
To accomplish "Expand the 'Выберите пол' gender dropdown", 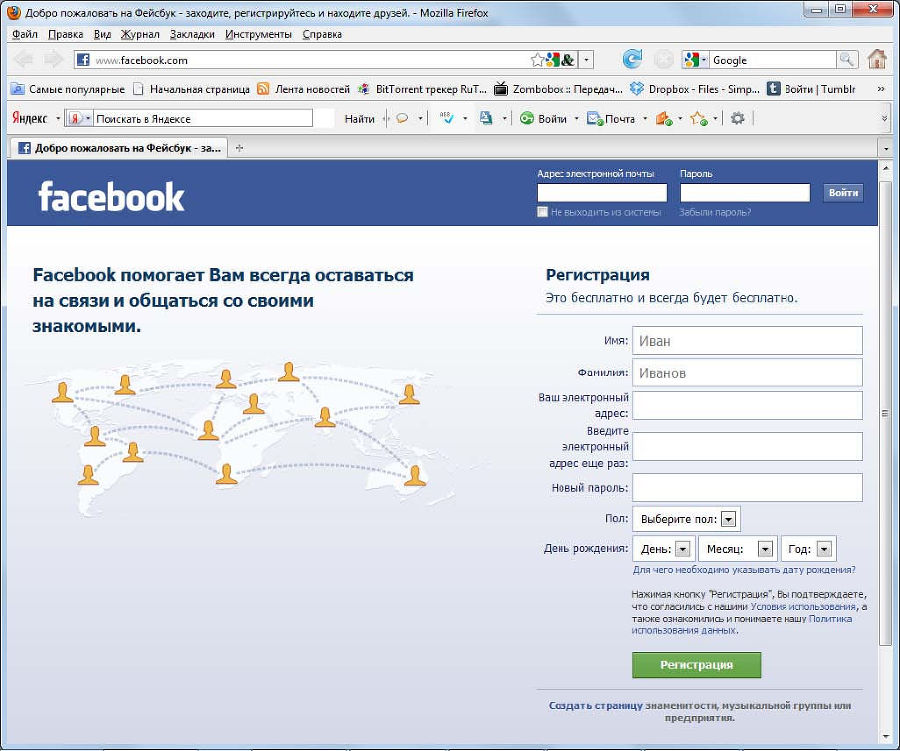I will click(729, 519).
